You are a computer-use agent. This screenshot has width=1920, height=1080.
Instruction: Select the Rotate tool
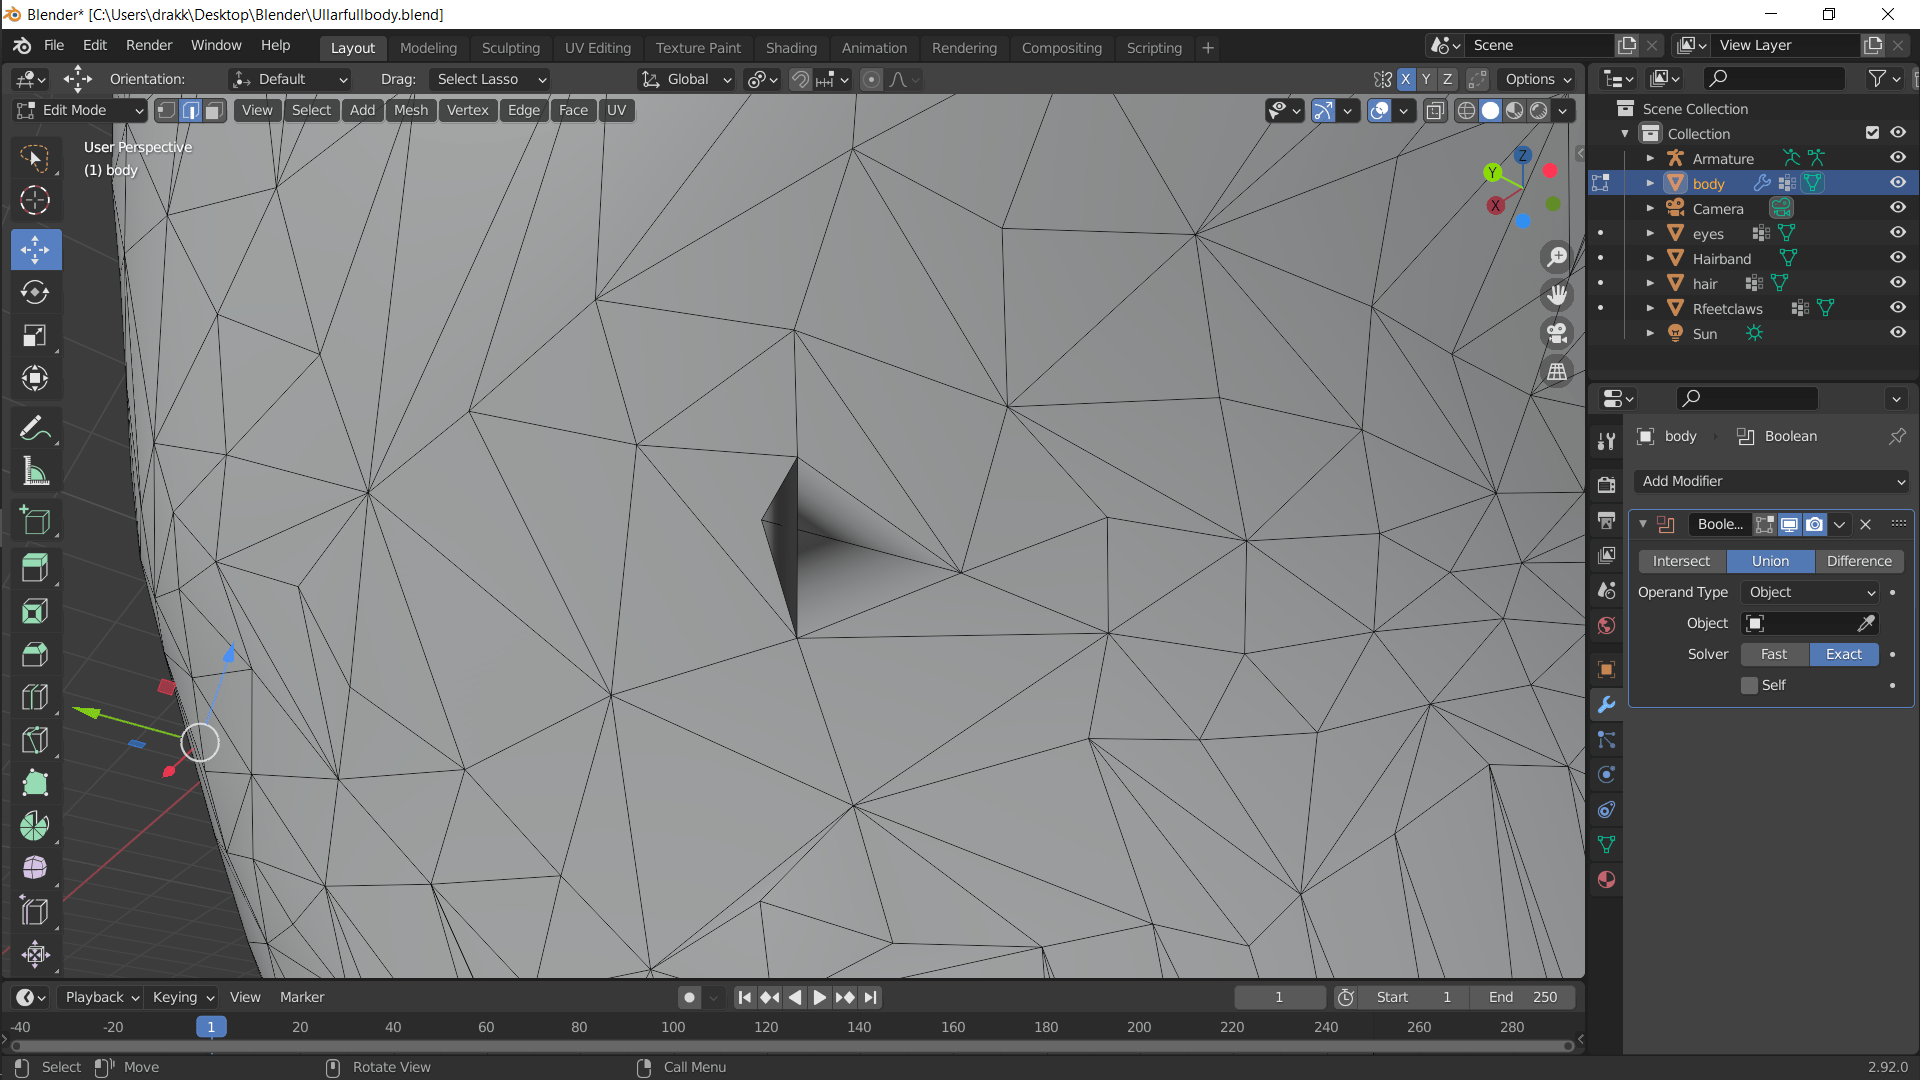click(x=35, y=293)
